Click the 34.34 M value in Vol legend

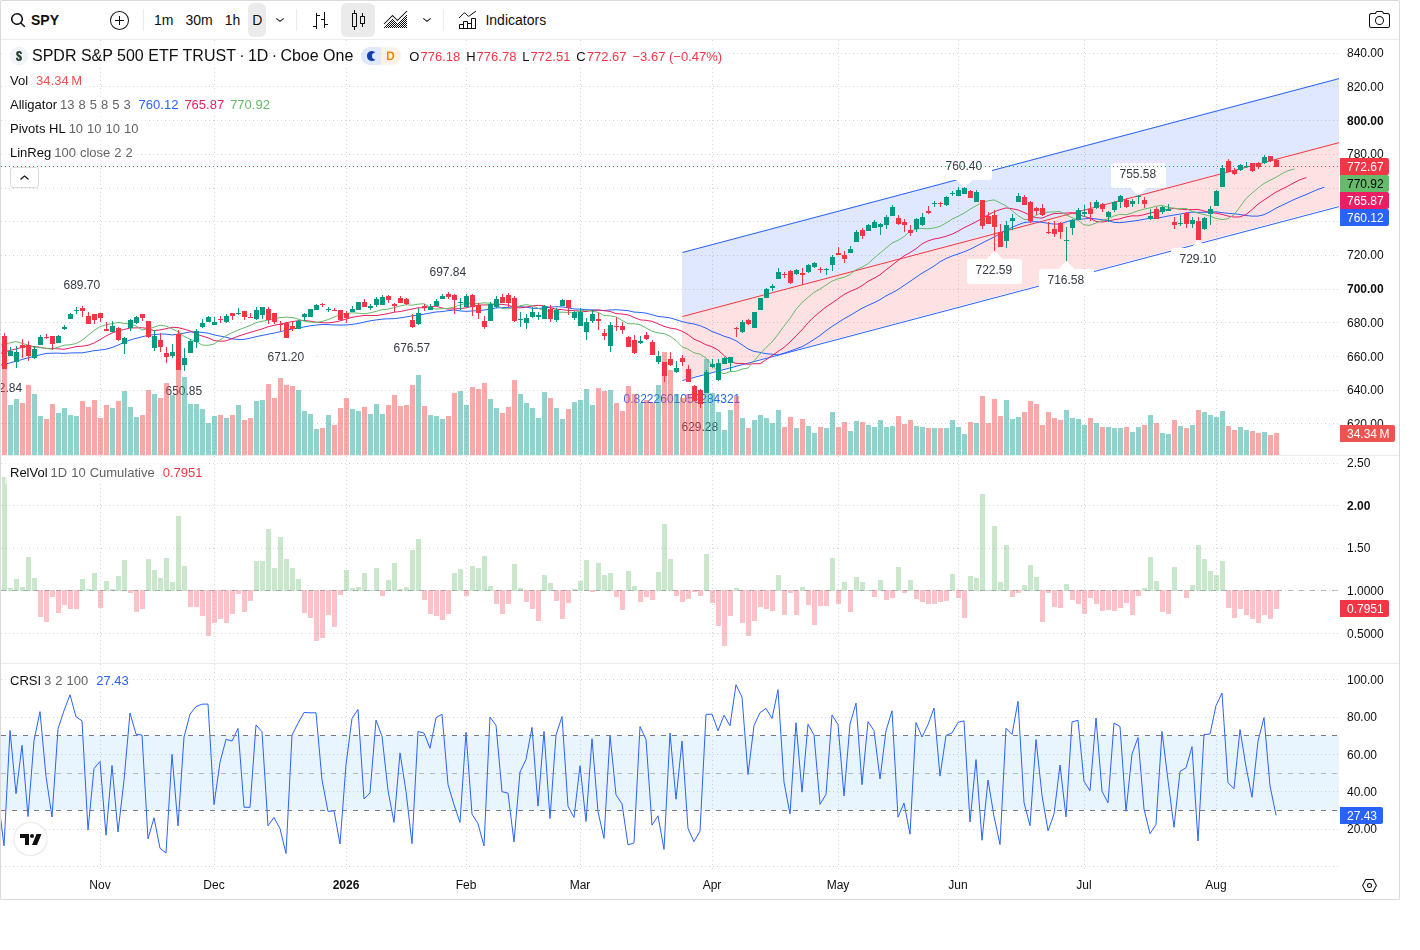click(59, 81)
